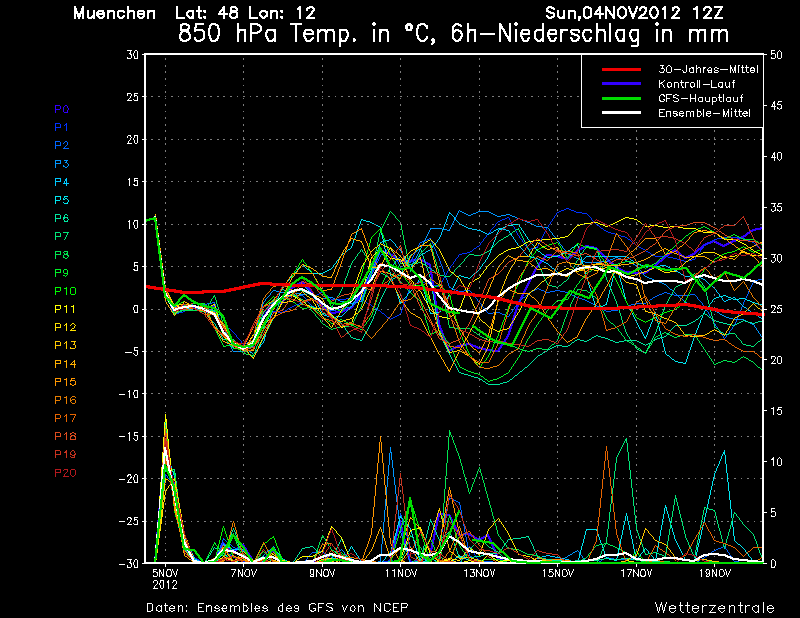
Task: Click the 'Wetterzentrale' credit text
Action: tap(714, 607)
